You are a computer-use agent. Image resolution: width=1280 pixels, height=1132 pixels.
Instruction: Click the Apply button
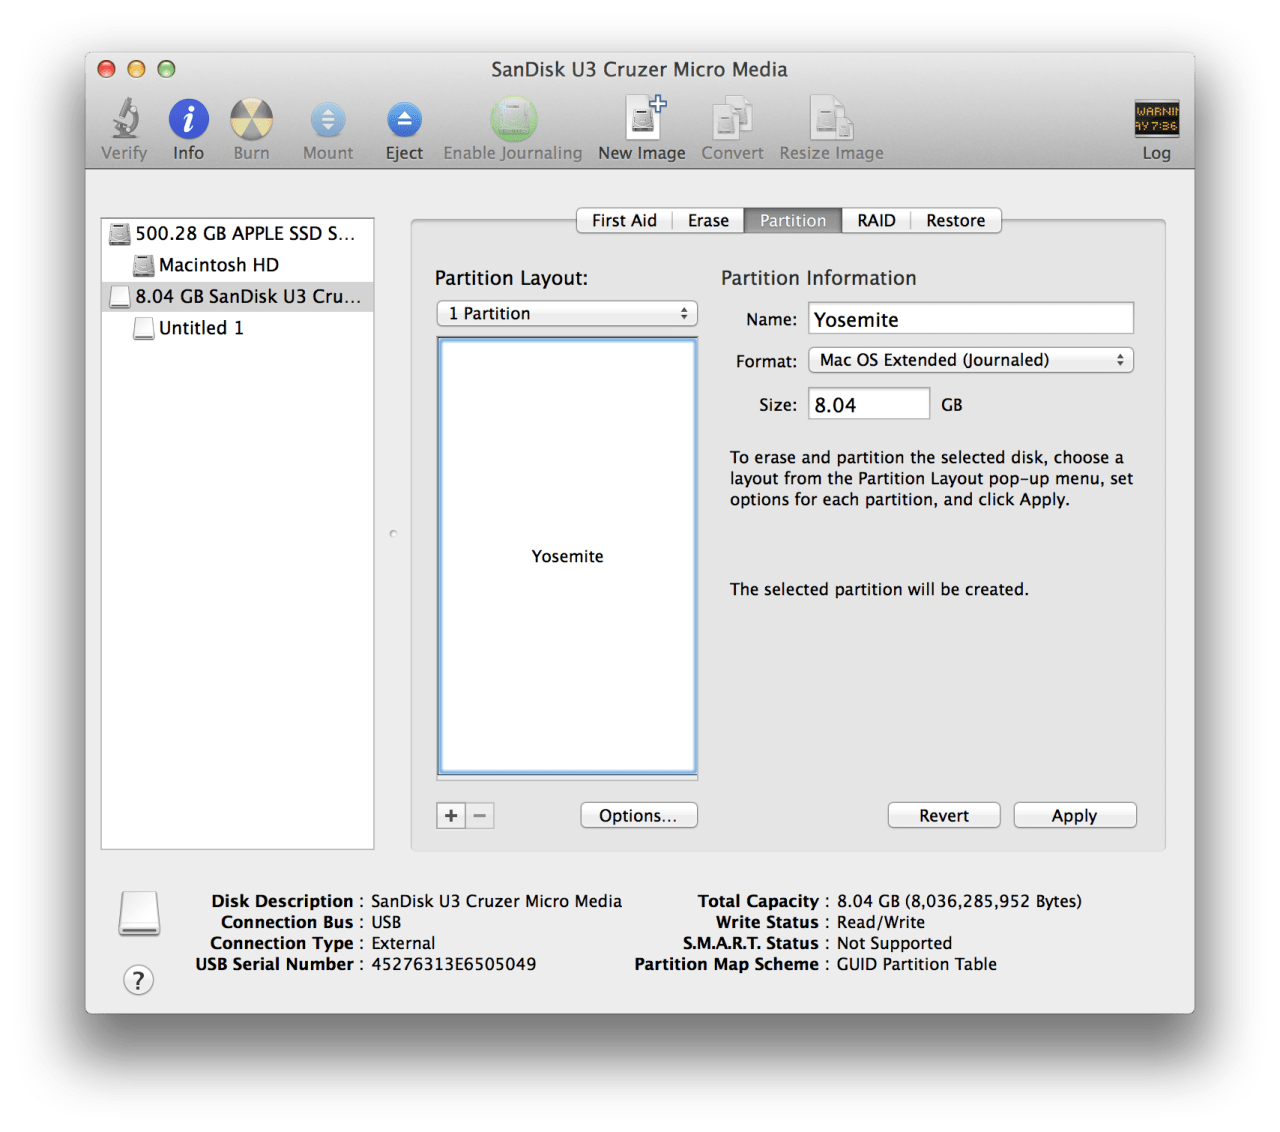[x=1074, y=816]
